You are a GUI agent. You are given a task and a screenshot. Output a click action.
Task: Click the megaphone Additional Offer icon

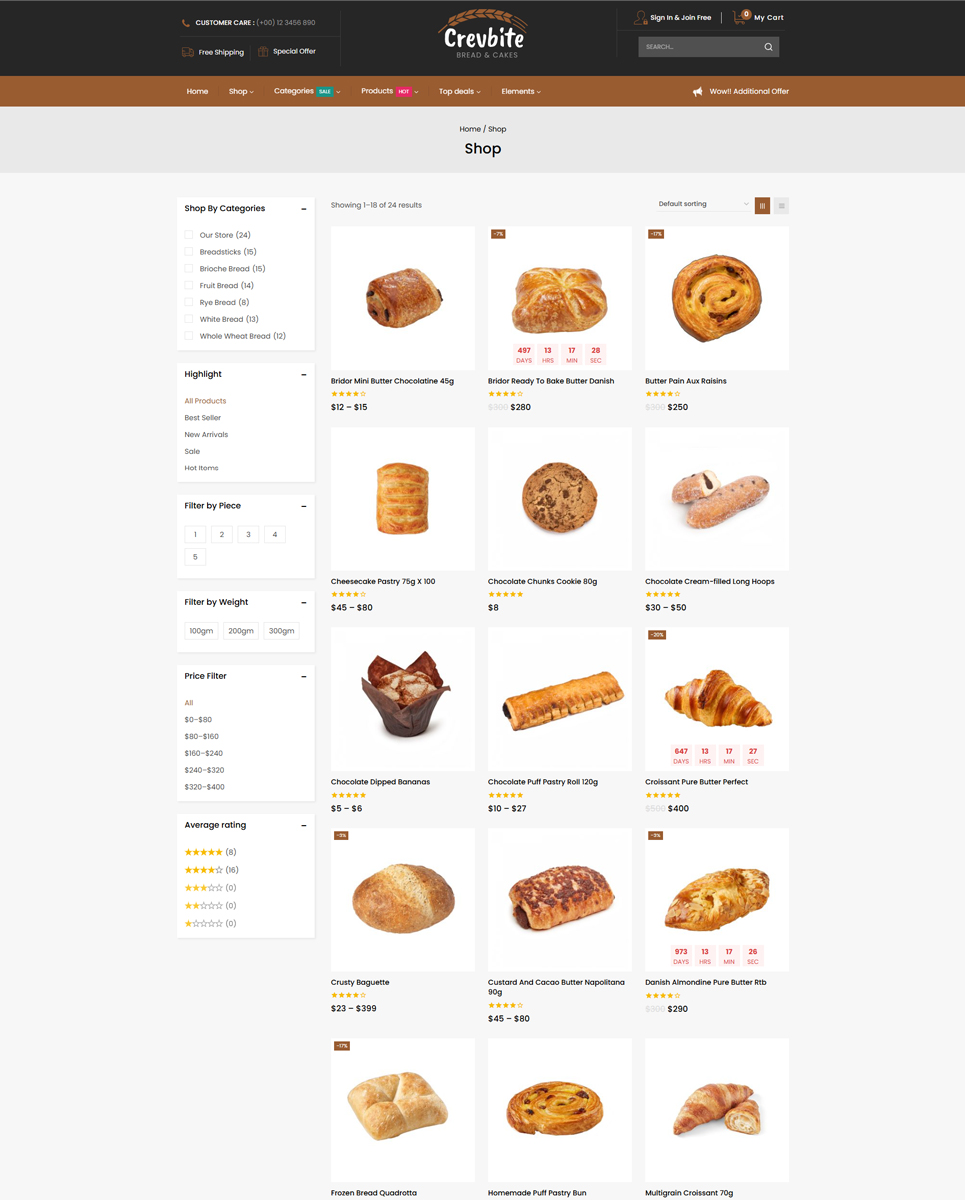[698, 91]
